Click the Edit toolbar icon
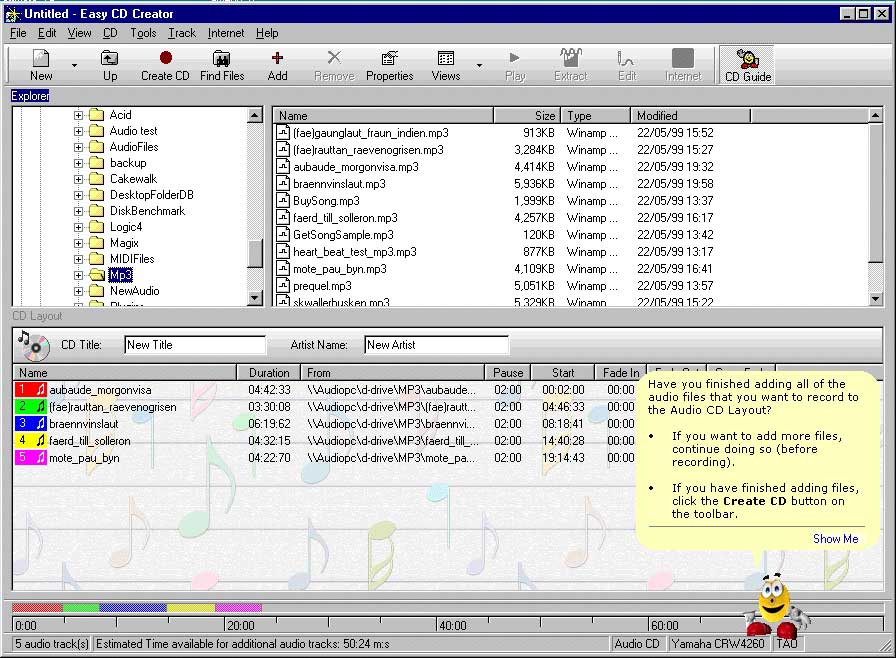The image size is (896, 658). [627, 65]
